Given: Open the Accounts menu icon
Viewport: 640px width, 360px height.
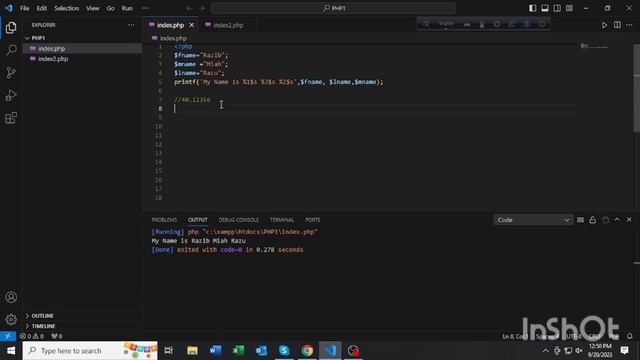Looking at the screenshot, I should pos(11,297).
